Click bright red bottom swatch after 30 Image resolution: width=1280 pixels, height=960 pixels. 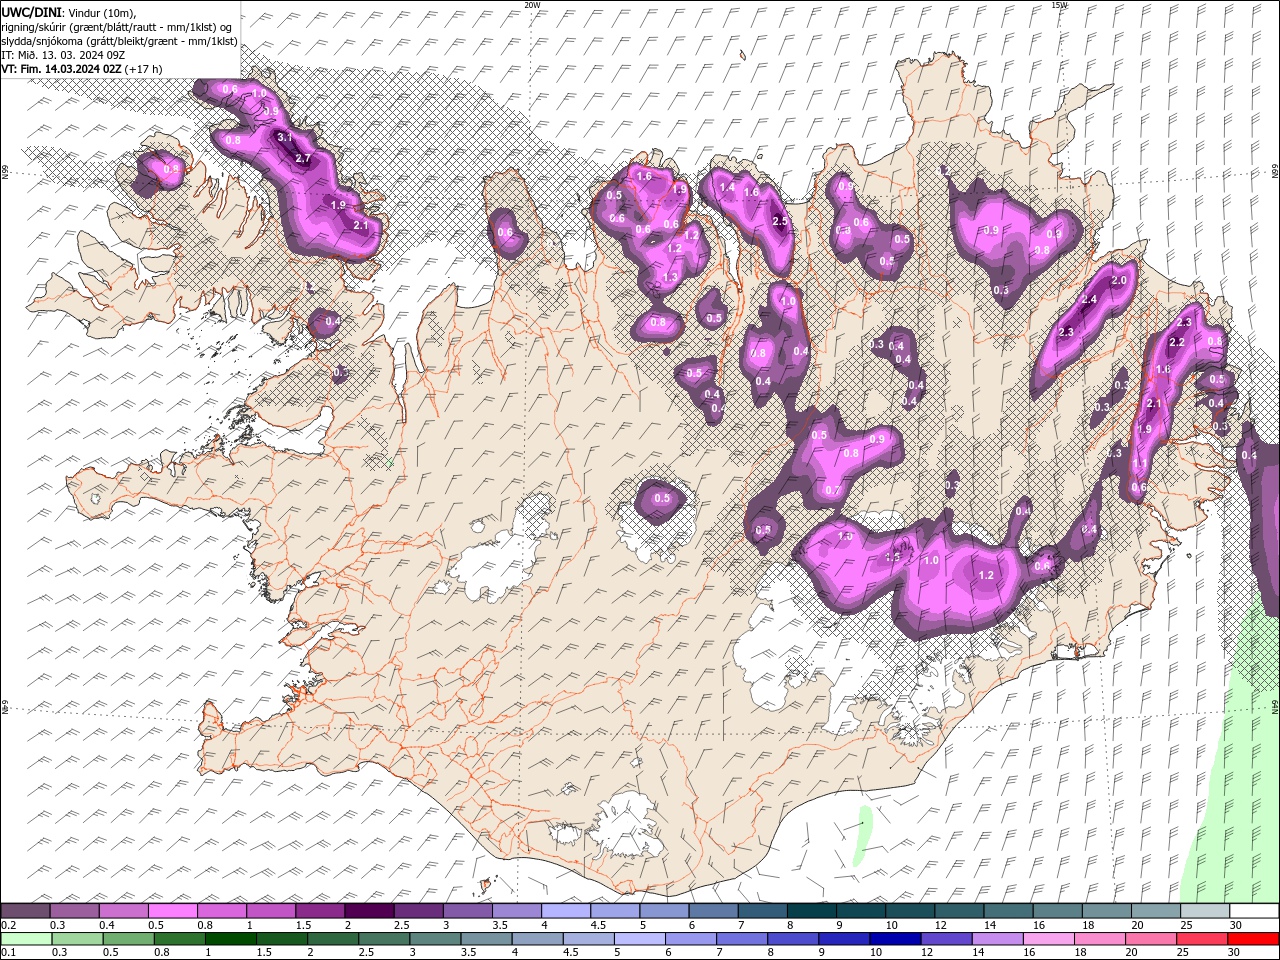coord(1253,939)
